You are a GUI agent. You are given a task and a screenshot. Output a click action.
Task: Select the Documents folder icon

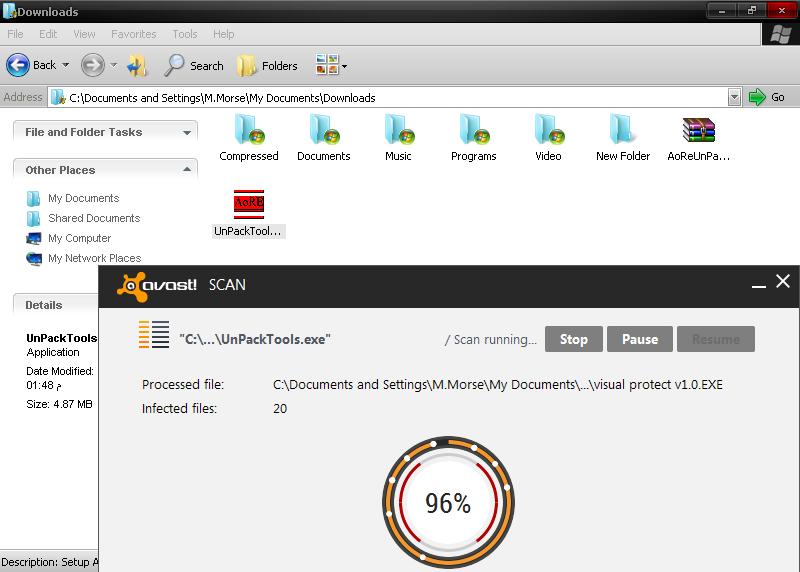(x=324, y=130)
